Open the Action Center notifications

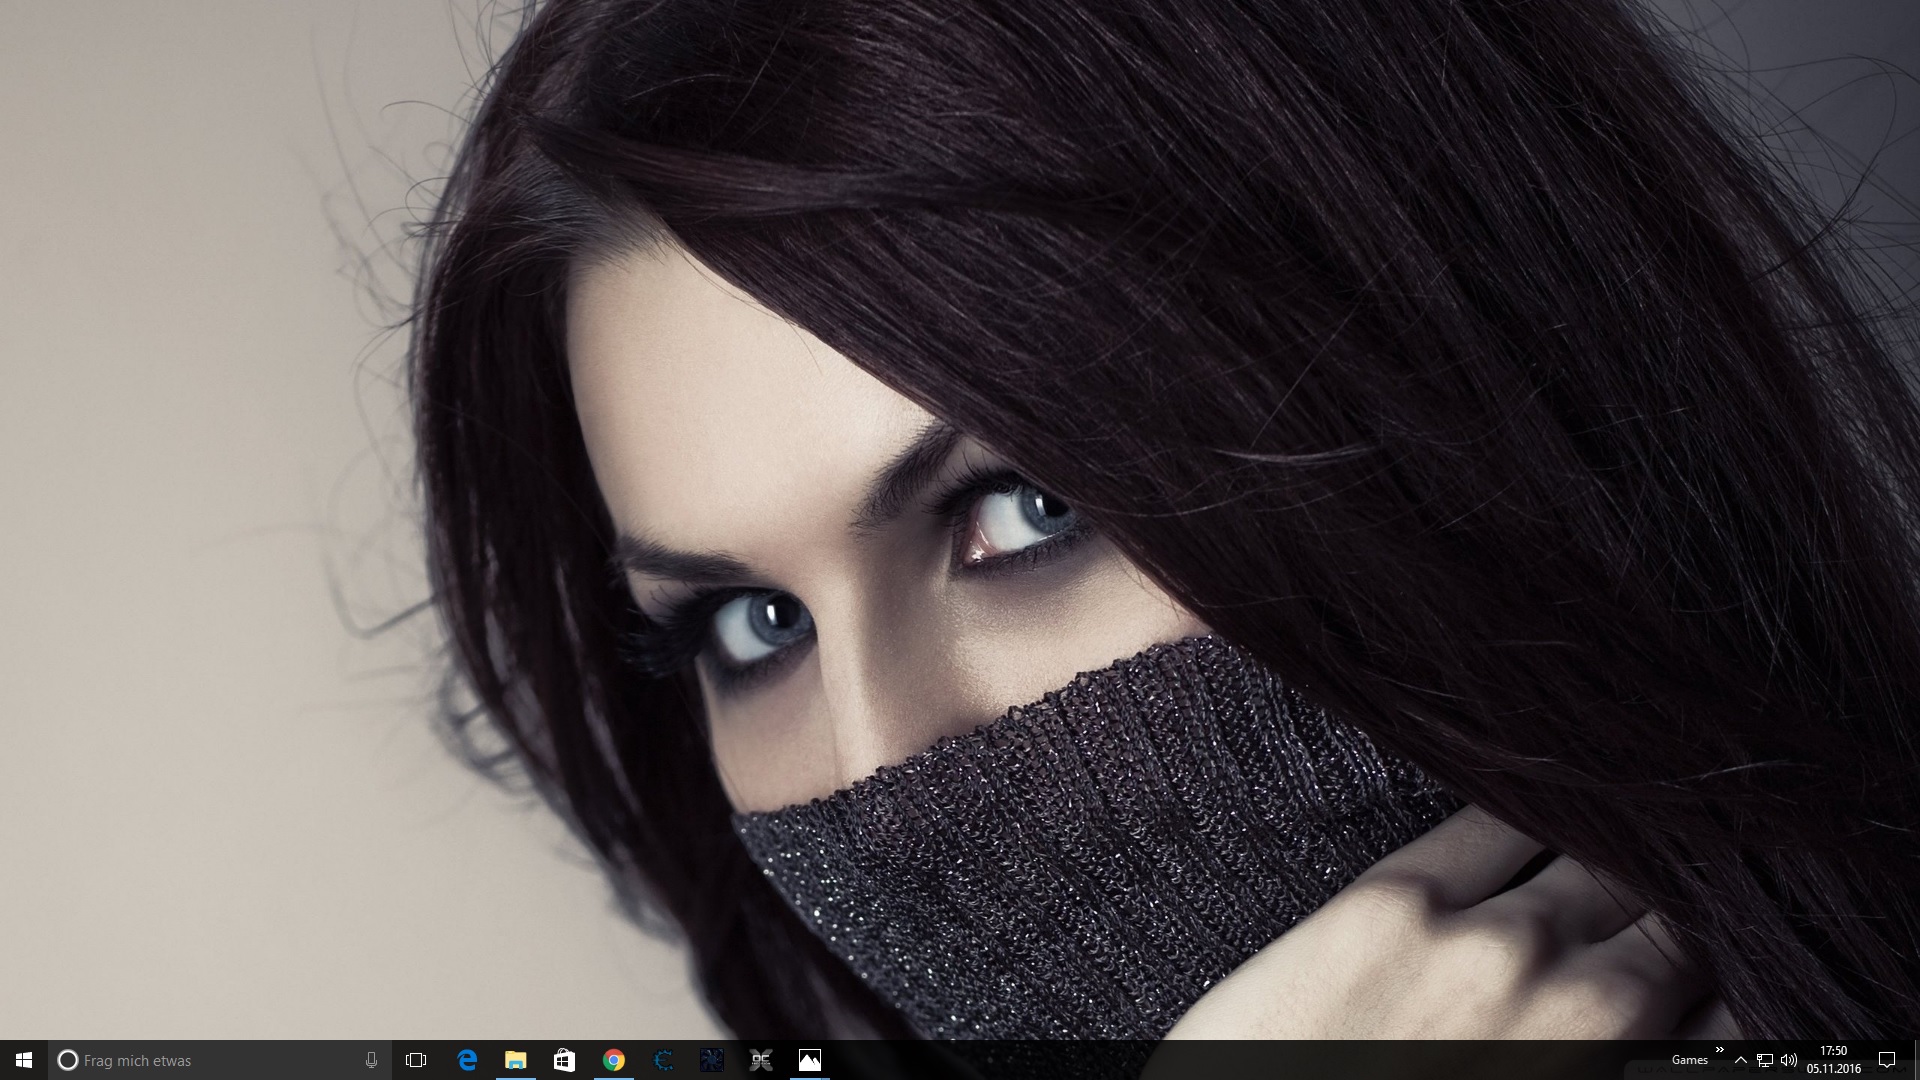pos(1887,1060)
